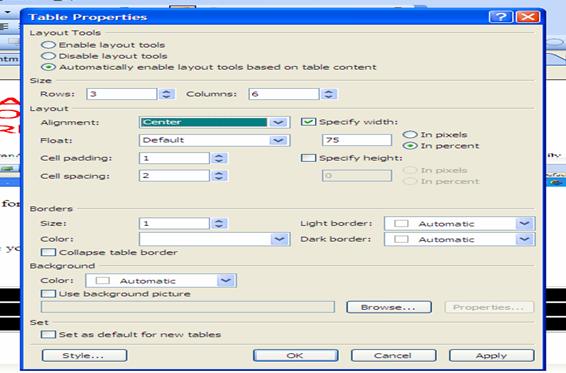This screenshot has height=373, width=566.
Task: Click the Light border color swatch
Action: [x=401, y=224]
